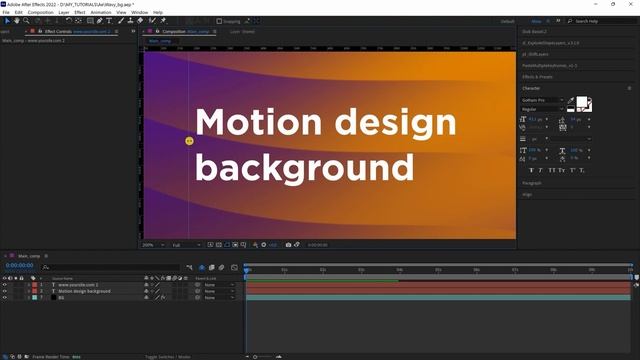Apply Subscript text style

coord(582,170)
